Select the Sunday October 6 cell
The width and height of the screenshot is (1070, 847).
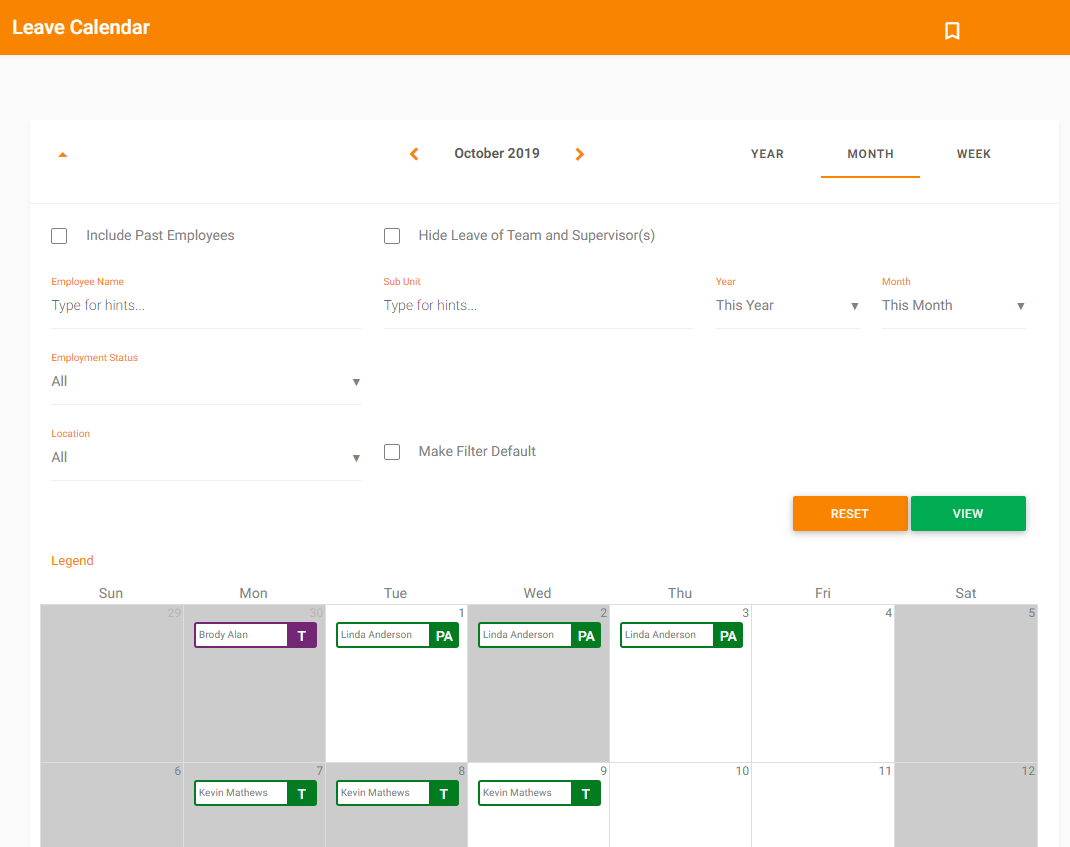[x=112, y=805]
